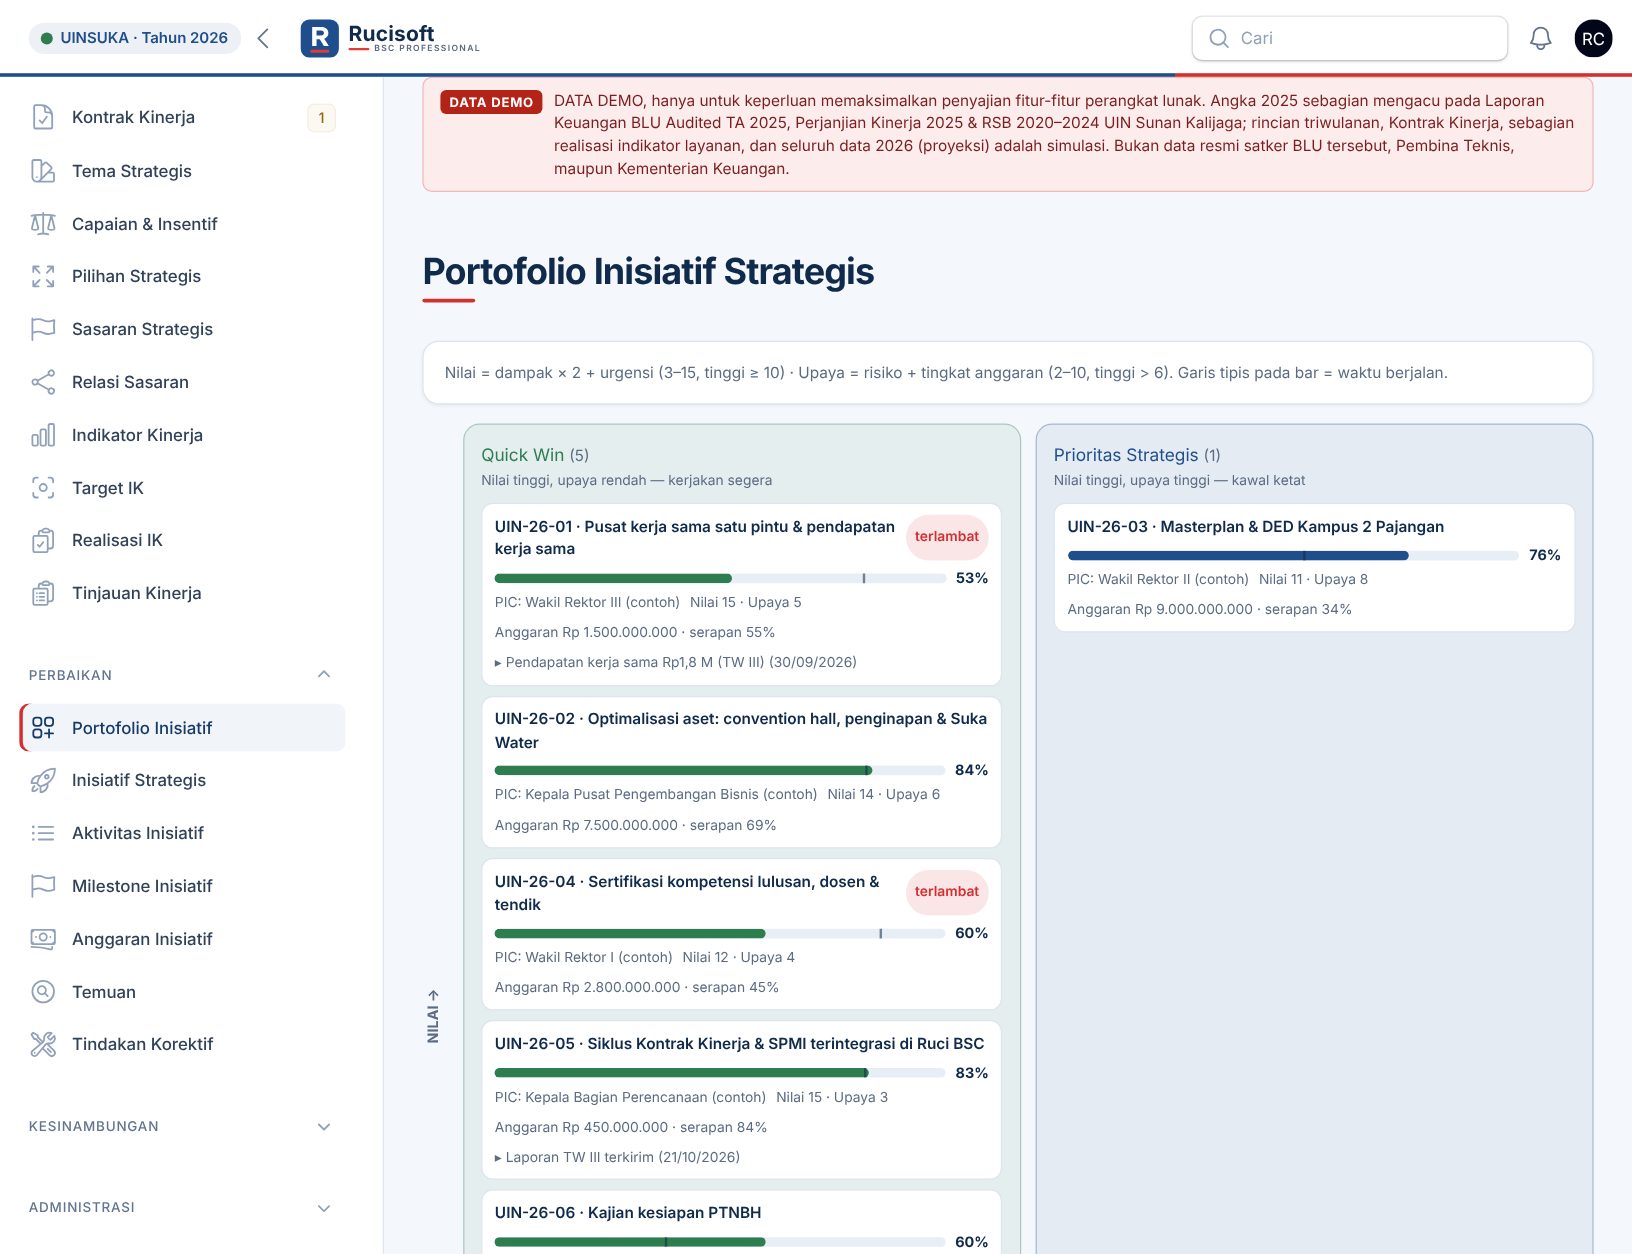Collapse the PERBAIKAN section
1632x1254 pixels.
point(324,675)
